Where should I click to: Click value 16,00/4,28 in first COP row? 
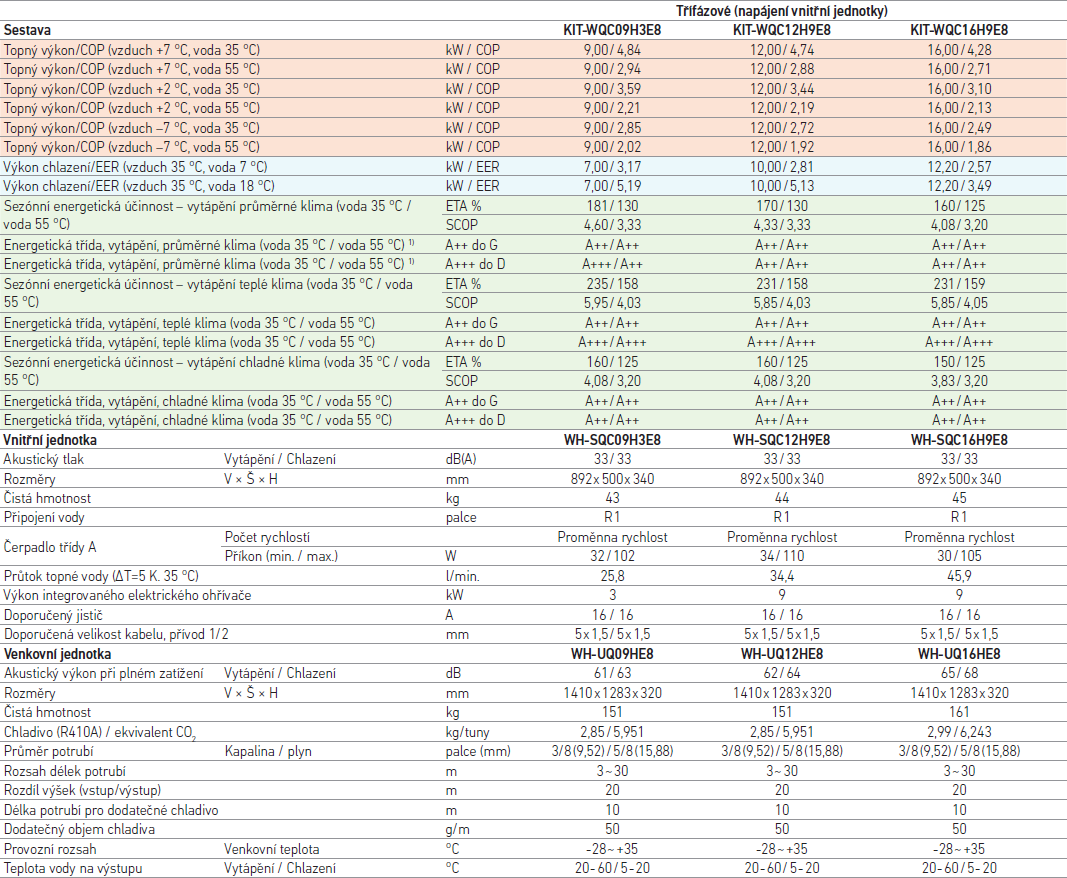[x=959, y=50]
